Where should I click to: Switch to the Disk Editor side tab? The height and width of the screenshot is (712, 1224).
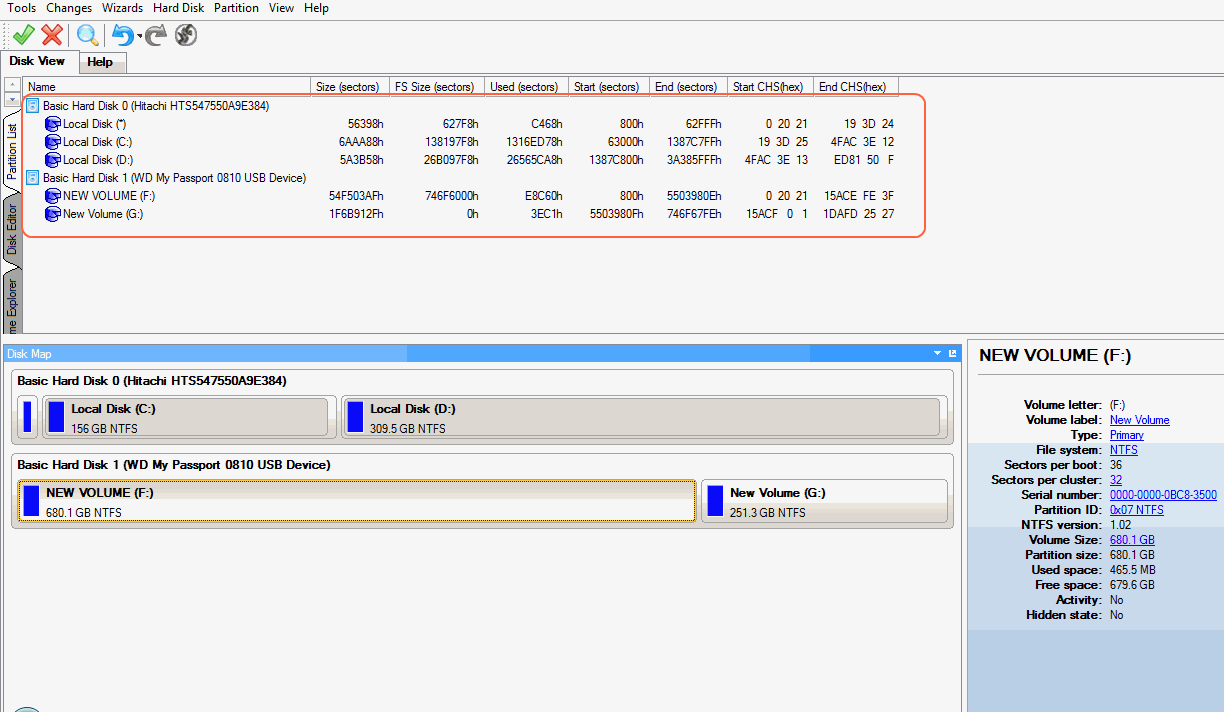point(12,231)
